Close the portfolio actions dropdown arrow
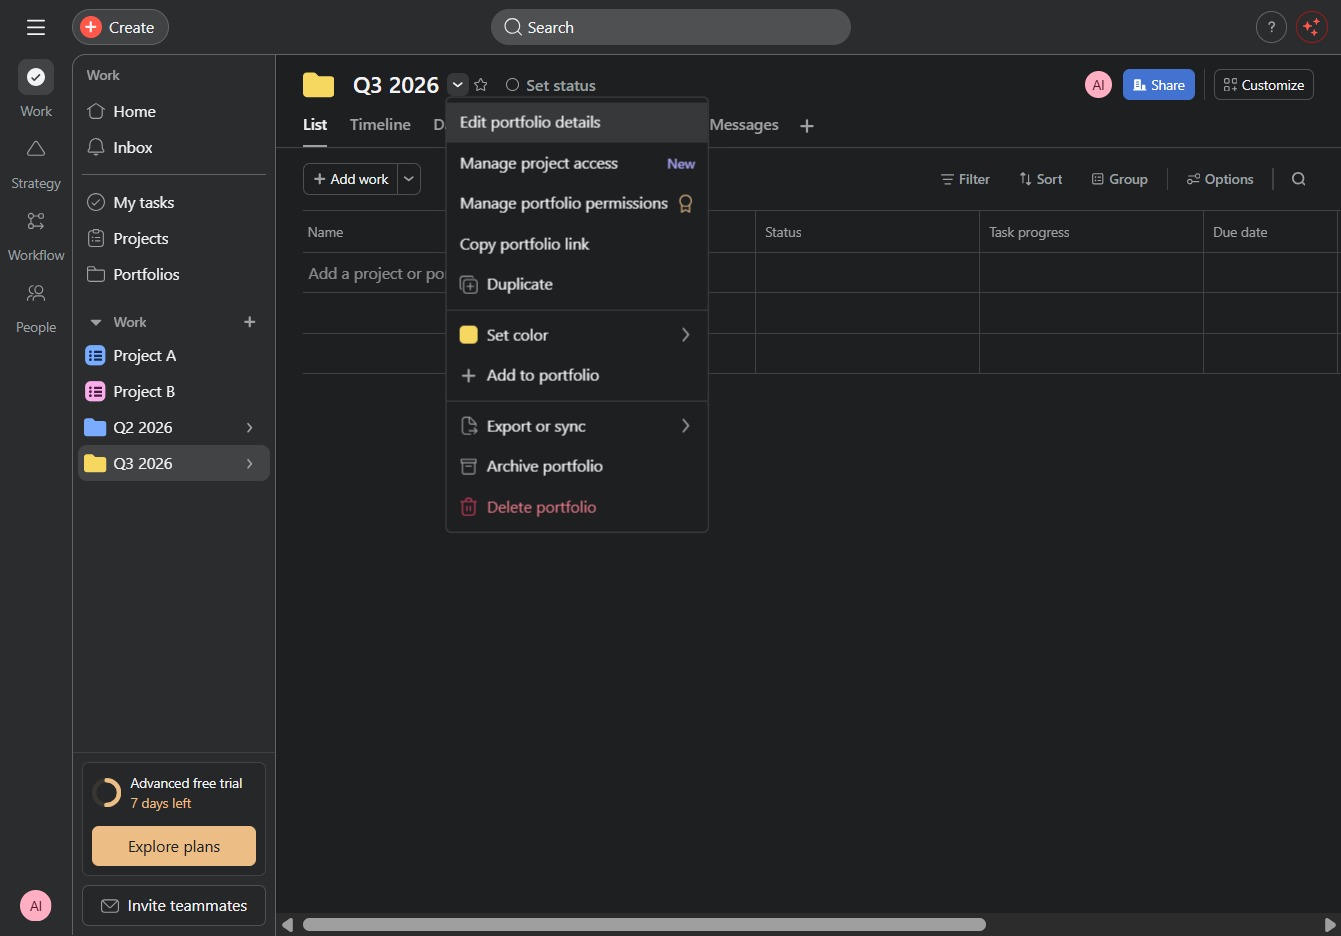 point(457,85)
